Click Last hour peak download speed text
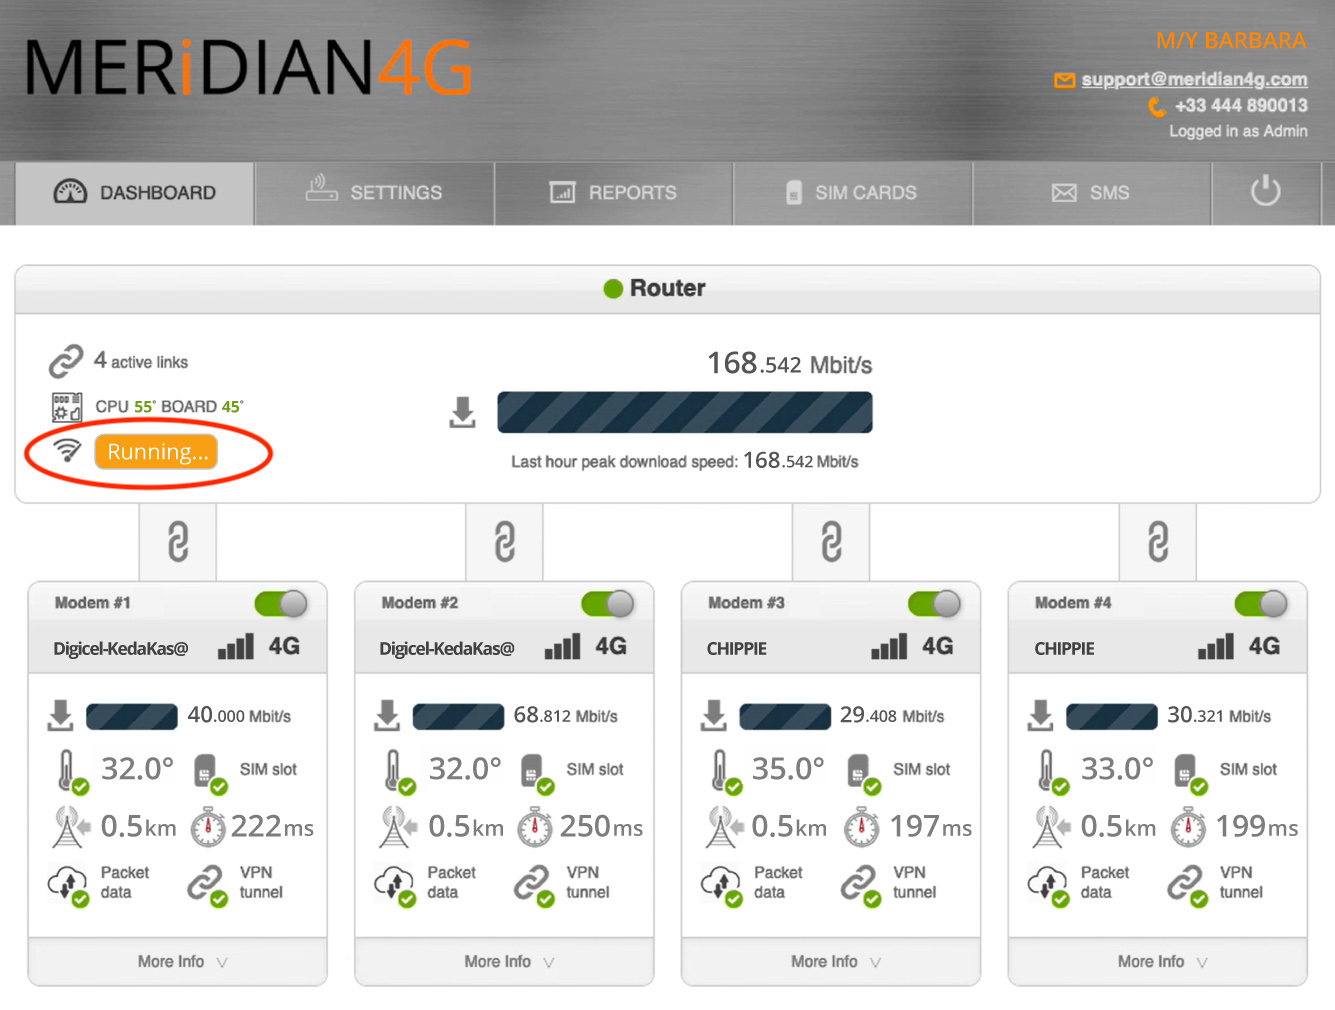 (685, 461)
